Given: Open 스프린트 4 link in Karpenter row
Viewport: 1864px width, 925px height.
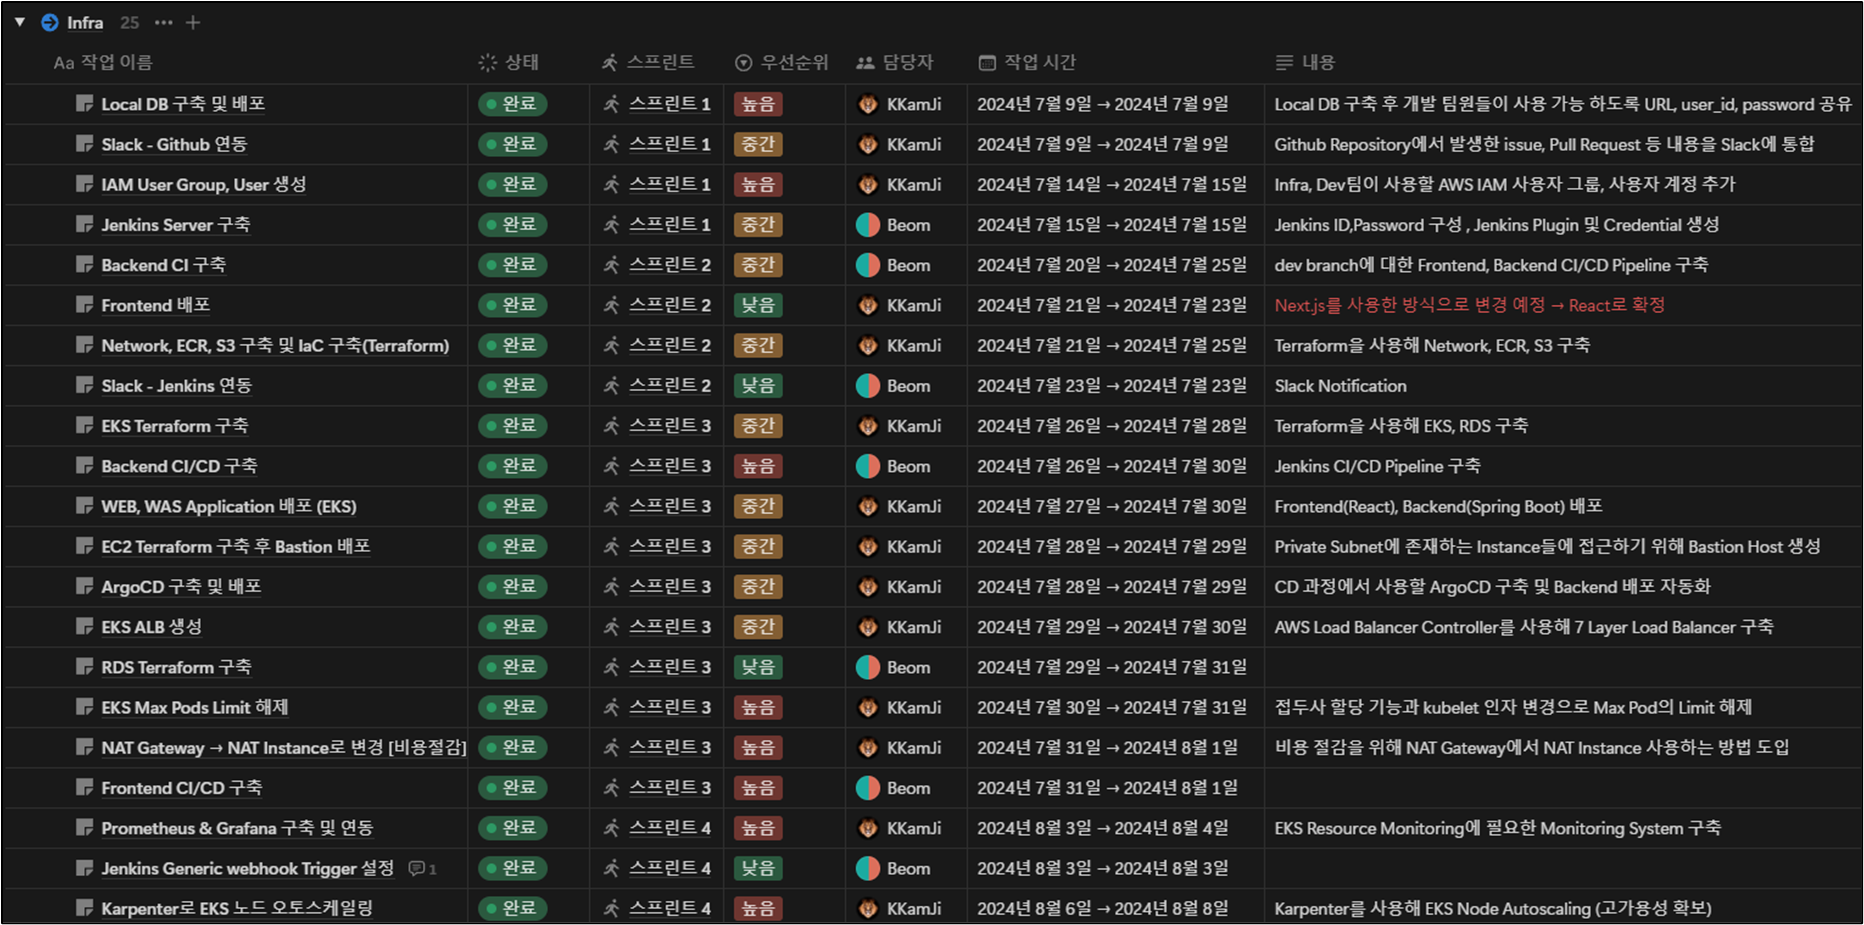Looking at the screenshot, I should (669, 908).
